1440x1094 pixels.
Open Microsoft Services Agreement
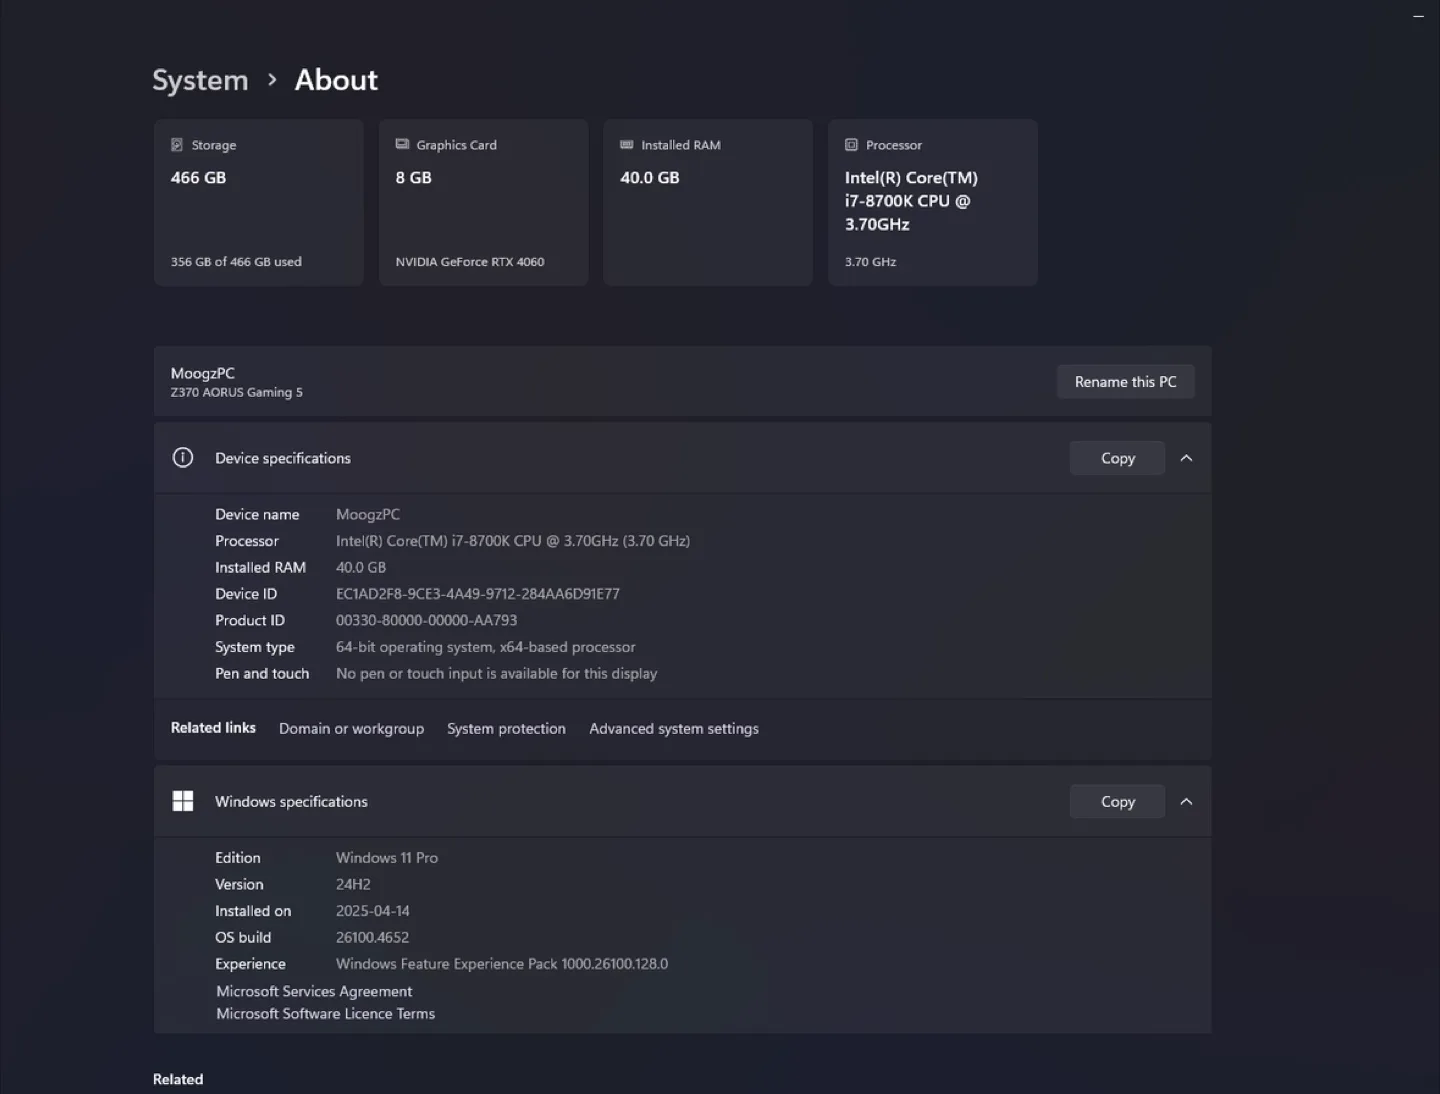(x=314, y=991)
